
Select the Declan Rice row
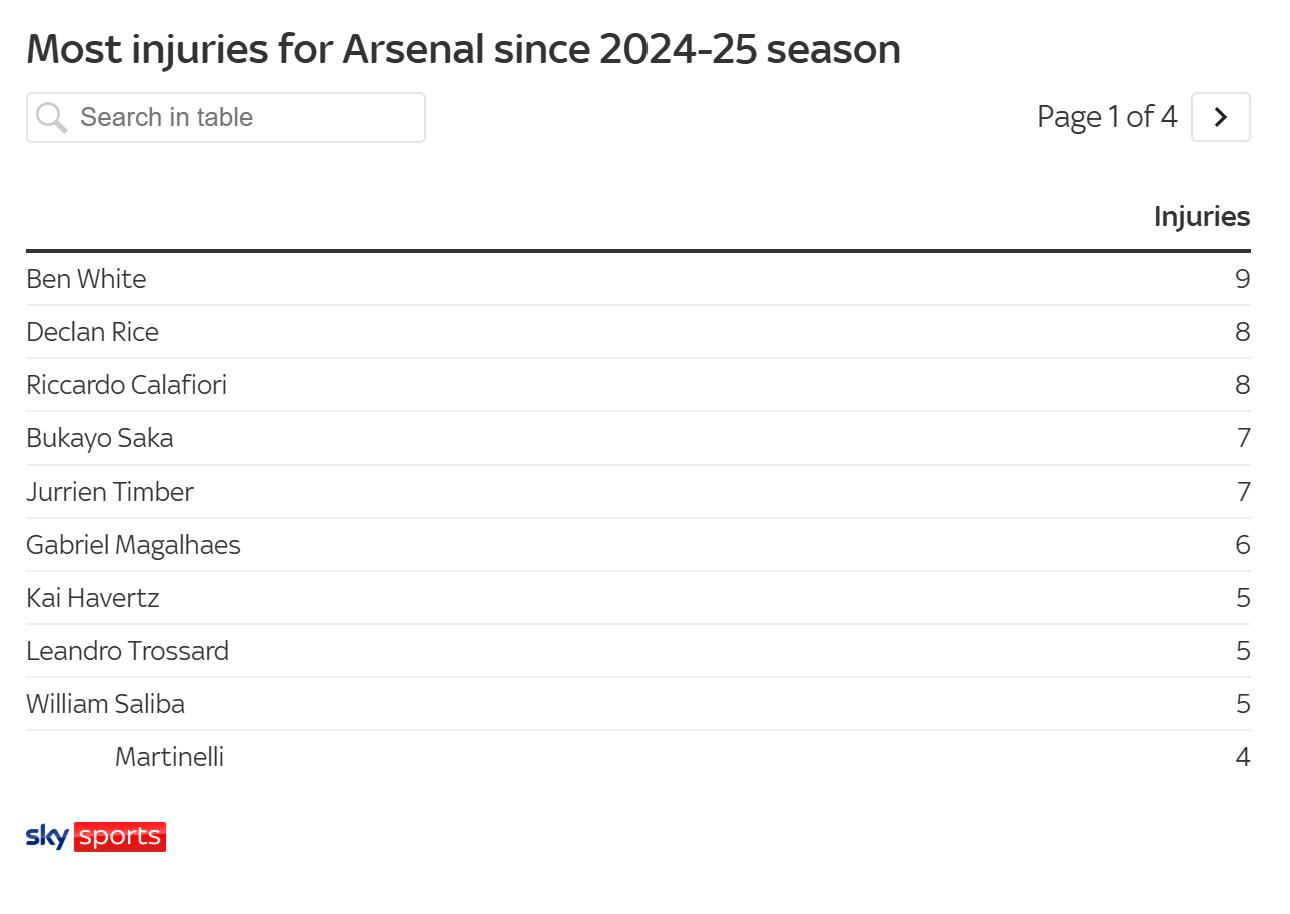pos(92,332)
